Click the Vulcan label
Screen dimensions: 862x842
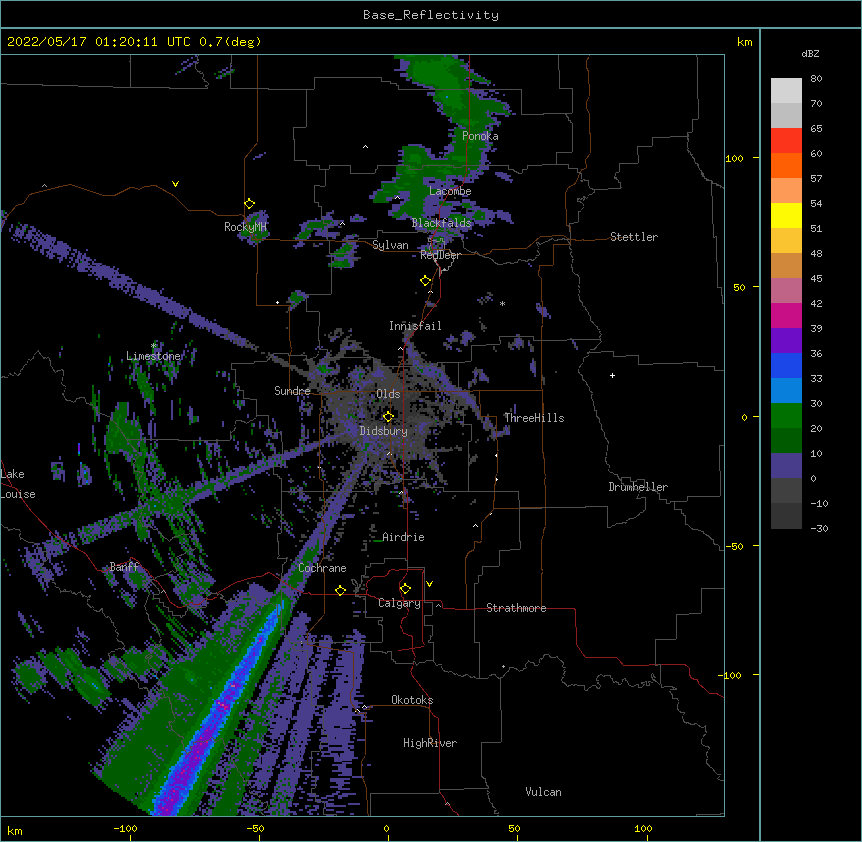(543, 792)
